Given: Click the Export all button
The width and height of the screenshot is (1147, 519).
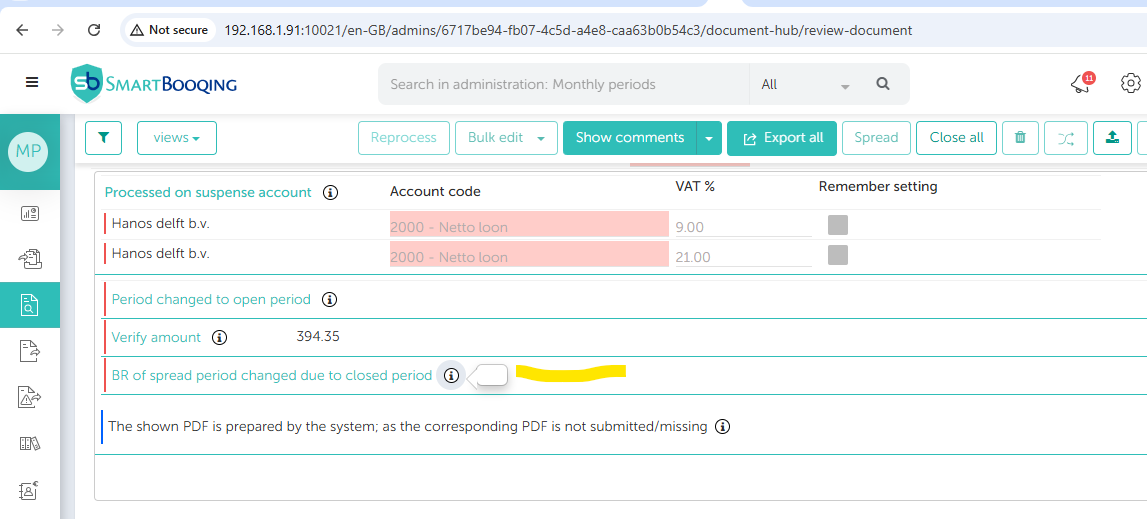Looking at the screenshot, I should click(x=782, y=138).
